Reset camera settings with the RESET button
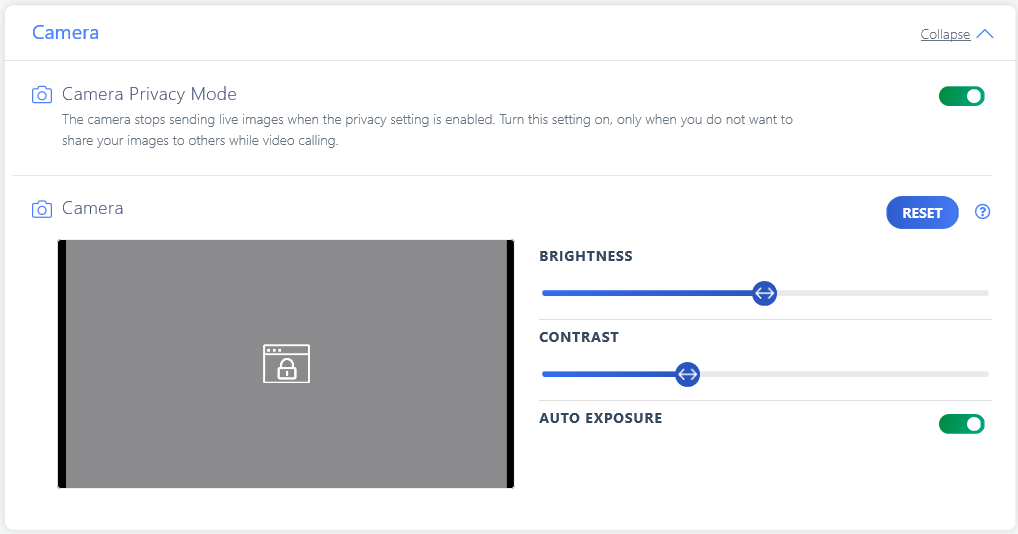 (x=922, y=212)
